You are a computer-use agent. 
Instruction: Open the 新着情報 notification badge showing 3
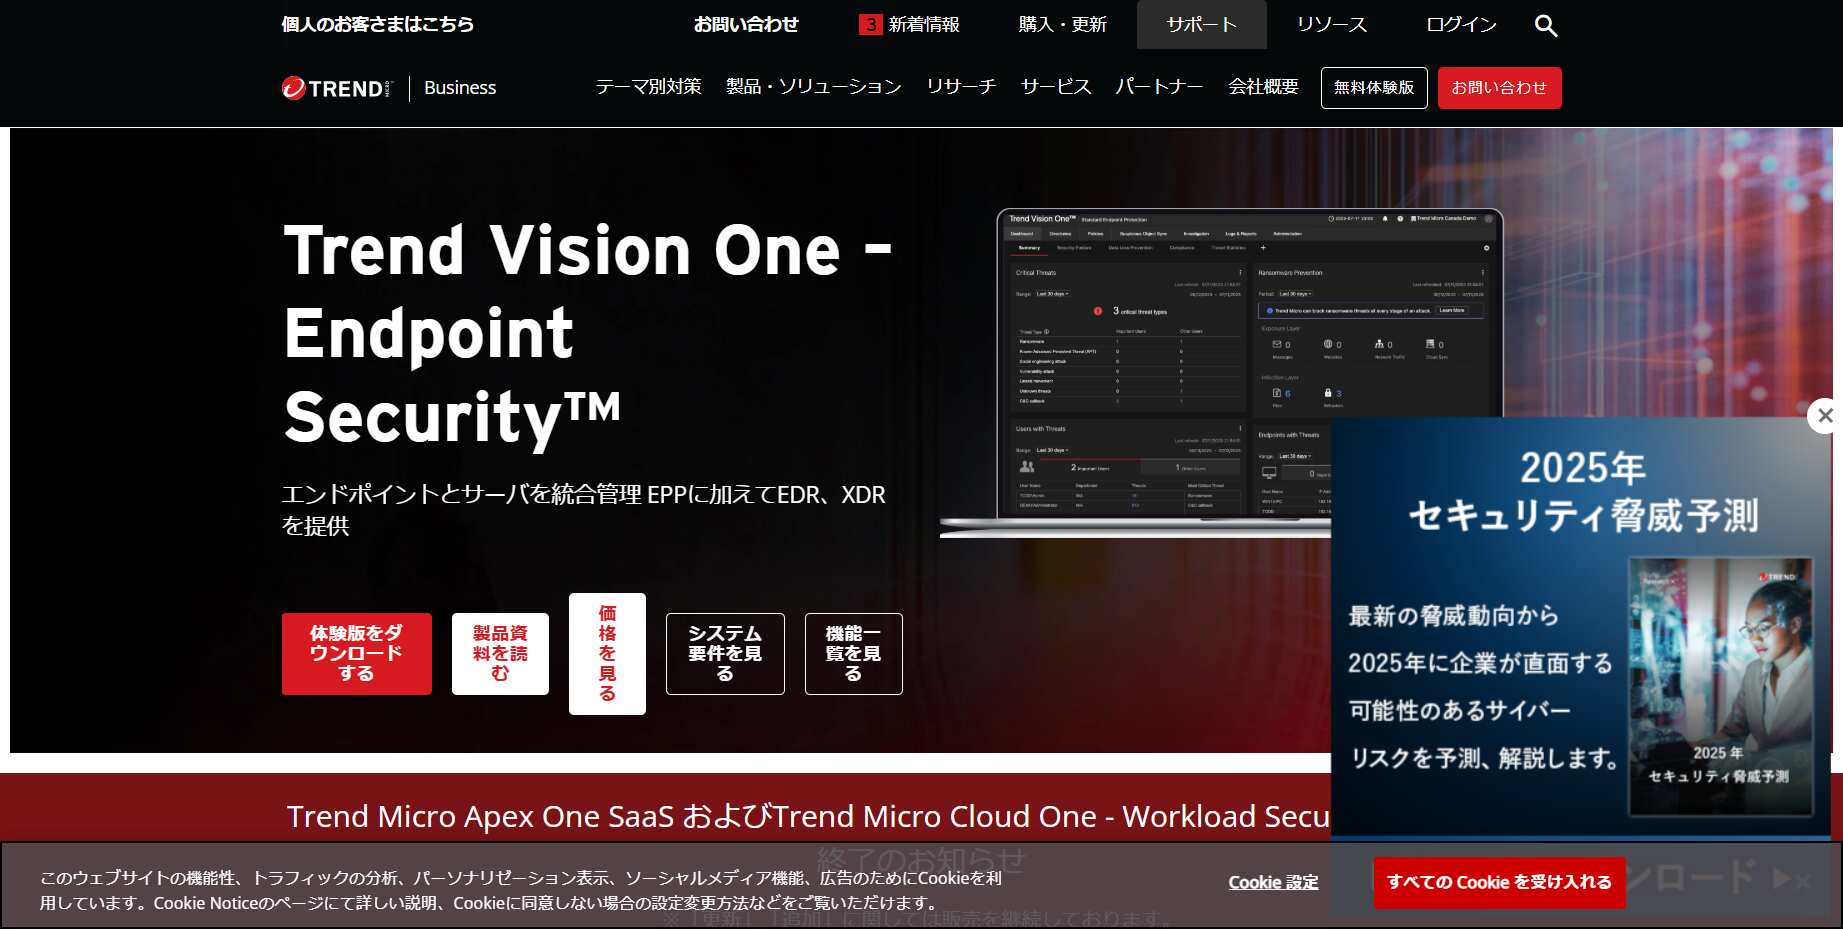pos(870,24)
